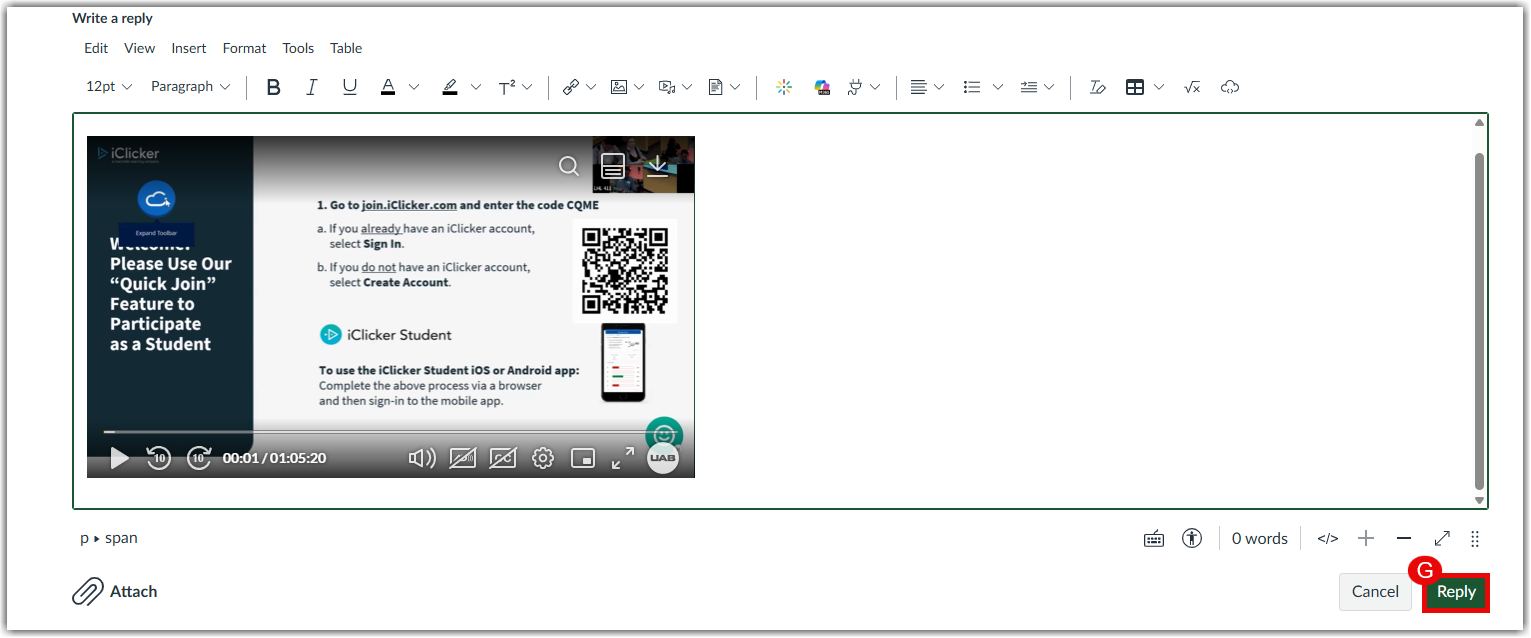Expand the link options arrow
Viewport: 1531px width, 638px height.
pos(591,87)
